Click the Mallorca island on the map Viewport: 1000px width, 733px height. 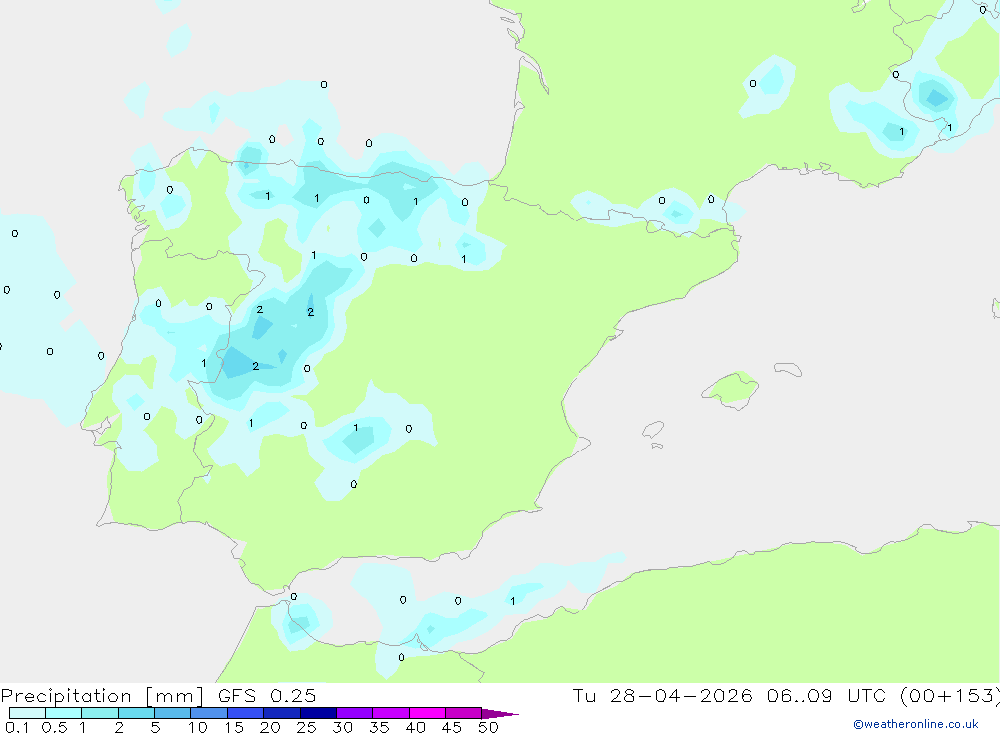732,389
